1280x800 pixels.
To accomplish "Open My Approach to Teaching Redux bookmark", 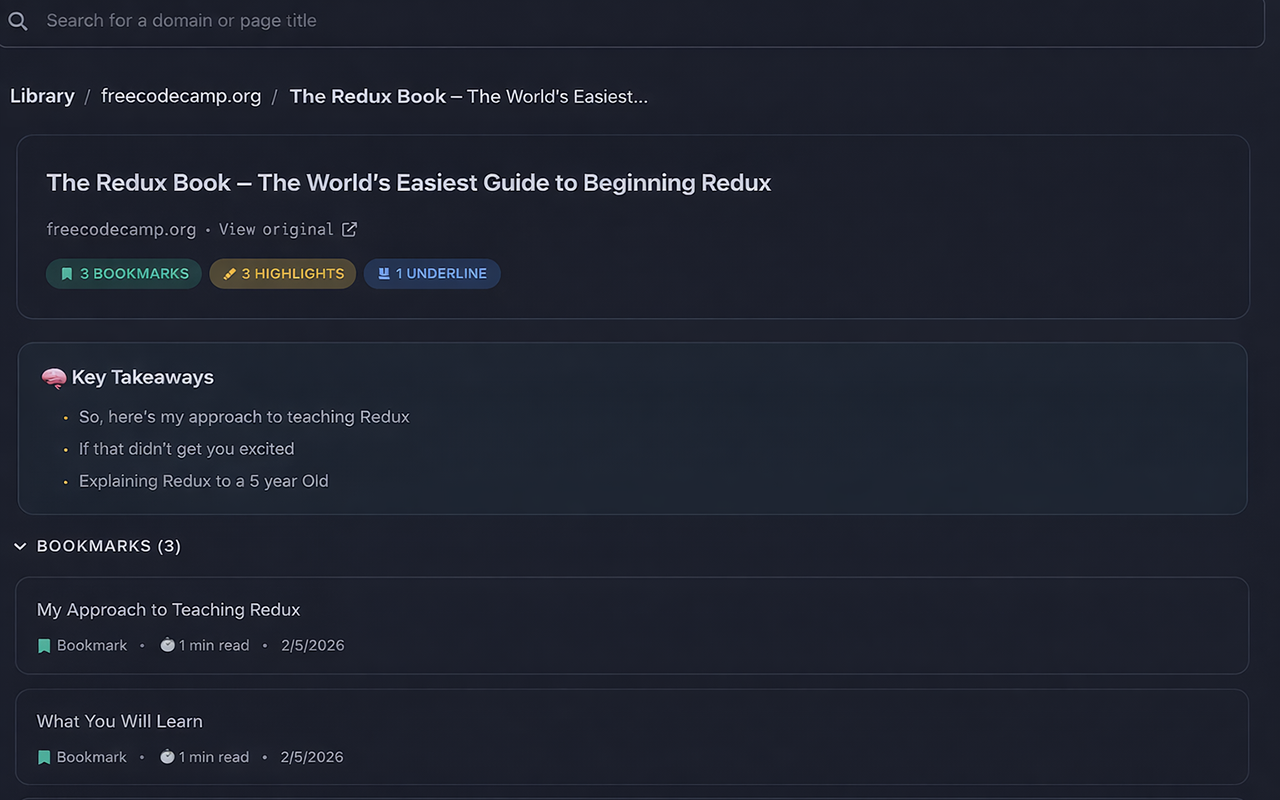I will coord(632,625).
